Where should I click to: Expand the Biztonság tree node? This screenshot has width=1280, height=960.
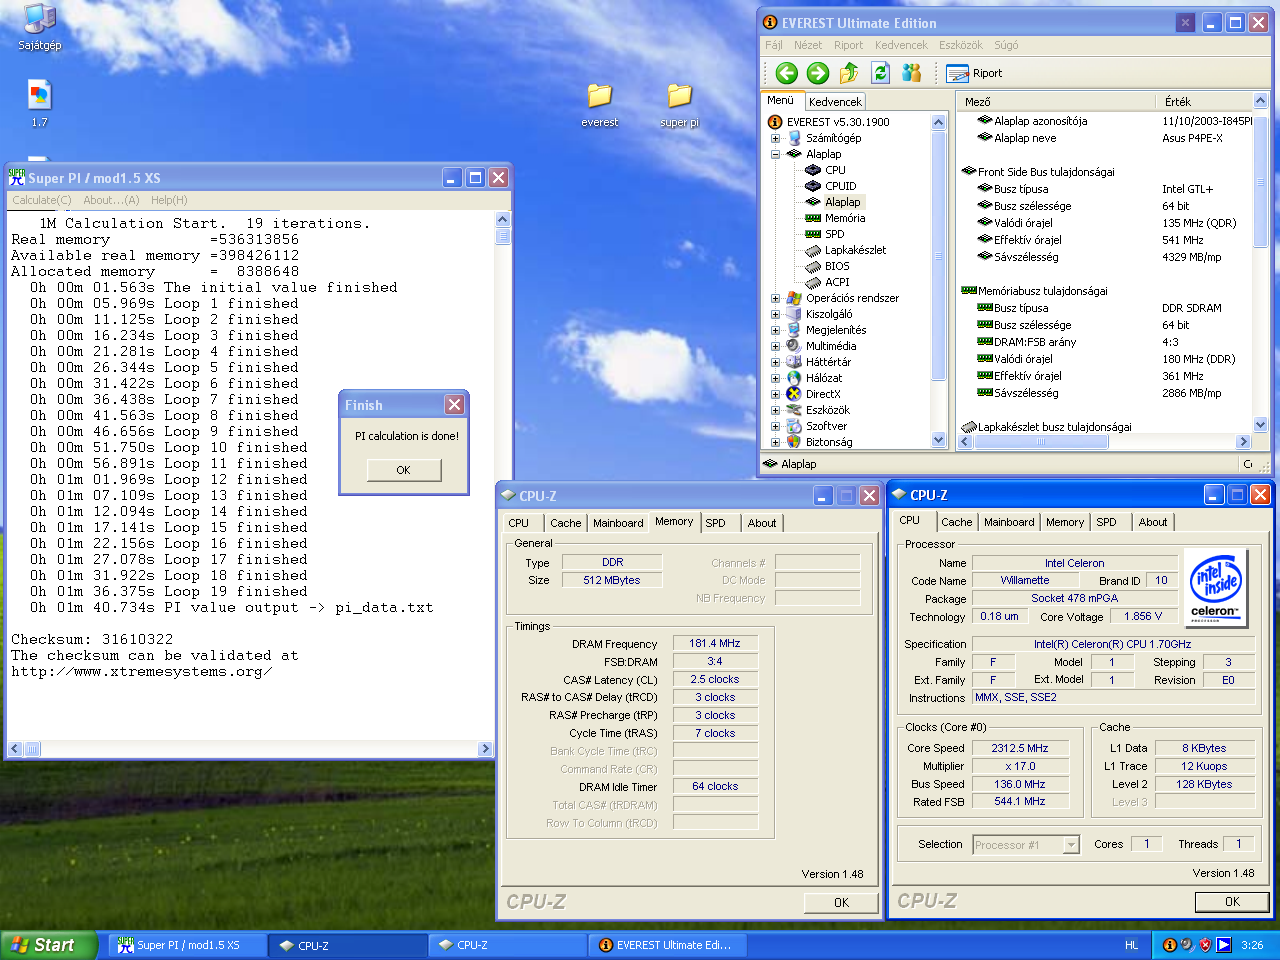click(x=775, y=442)
